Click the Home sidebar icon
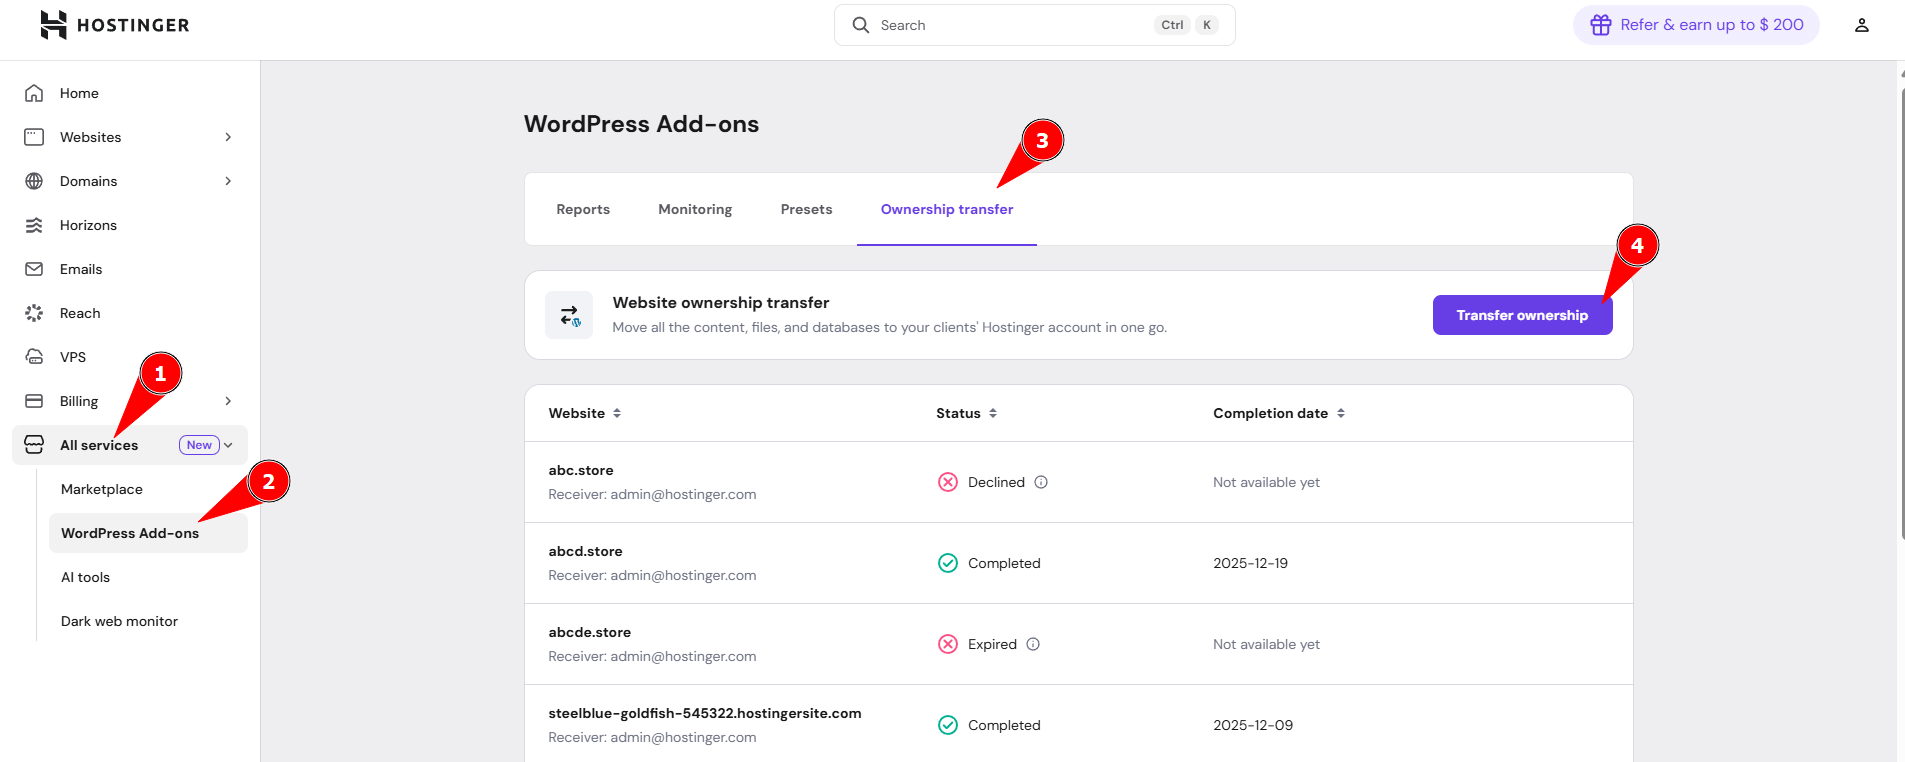1905x762 pixels. [x=34, y=93]
